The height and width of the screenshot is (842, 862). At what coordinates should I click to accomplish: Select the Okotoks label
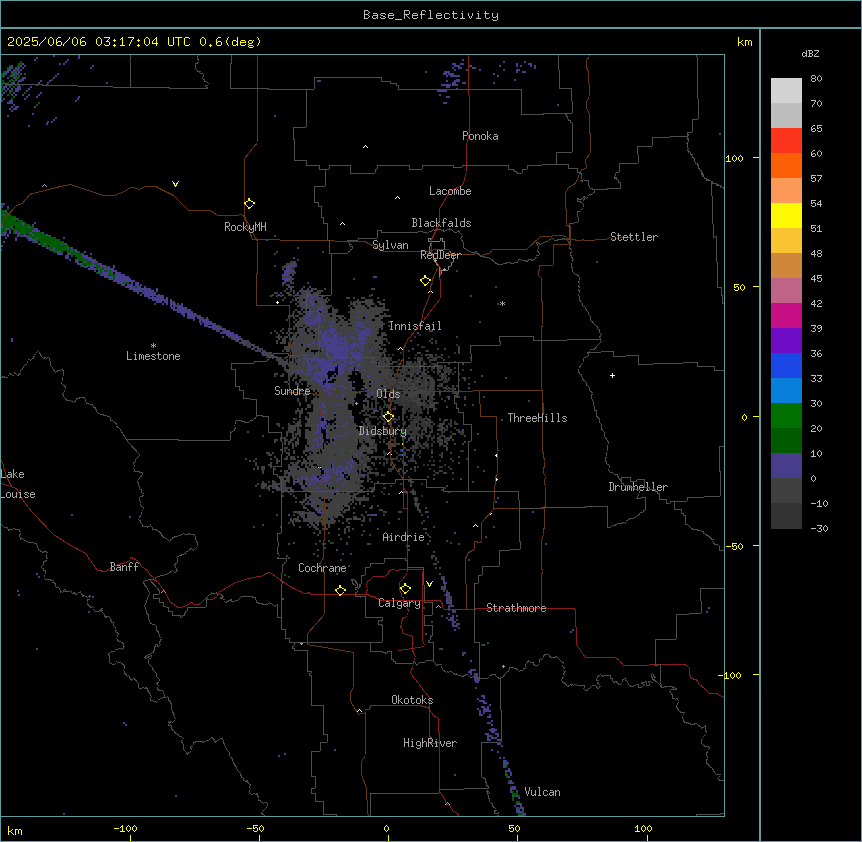pos(412,700)
